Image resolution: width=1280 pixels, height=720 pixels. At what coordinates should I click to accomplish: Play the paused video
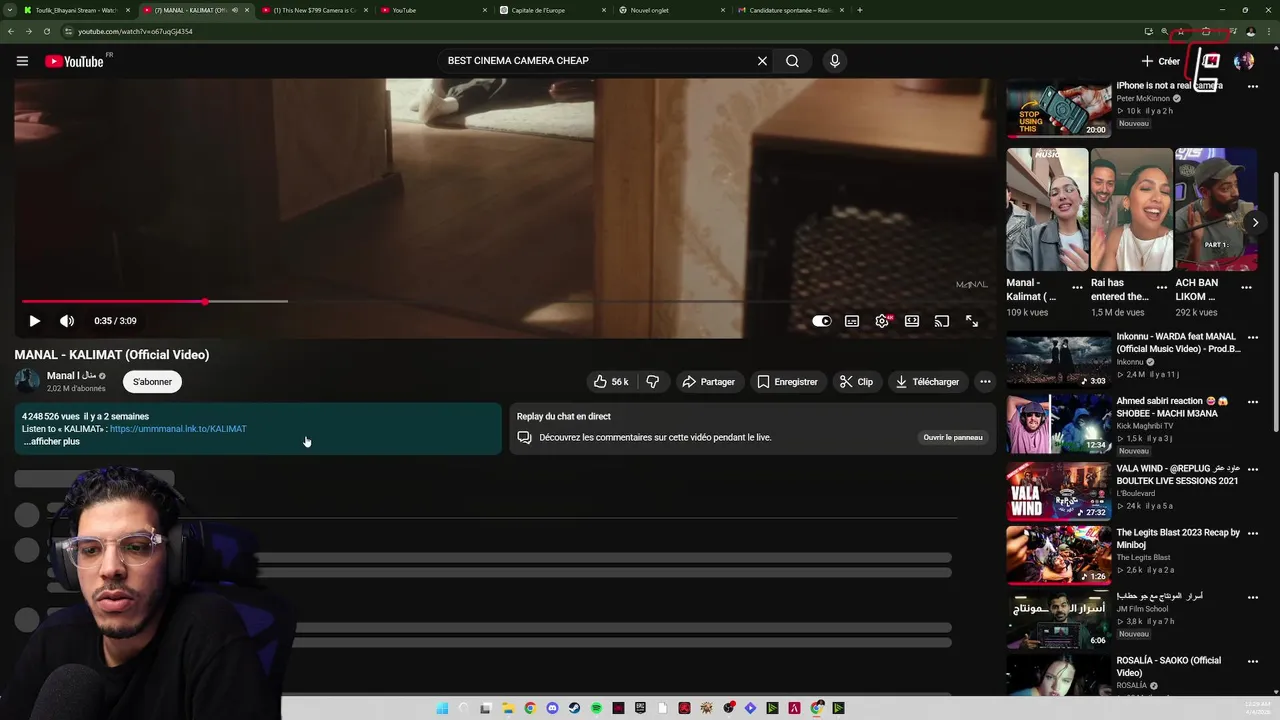pos(34,321)
